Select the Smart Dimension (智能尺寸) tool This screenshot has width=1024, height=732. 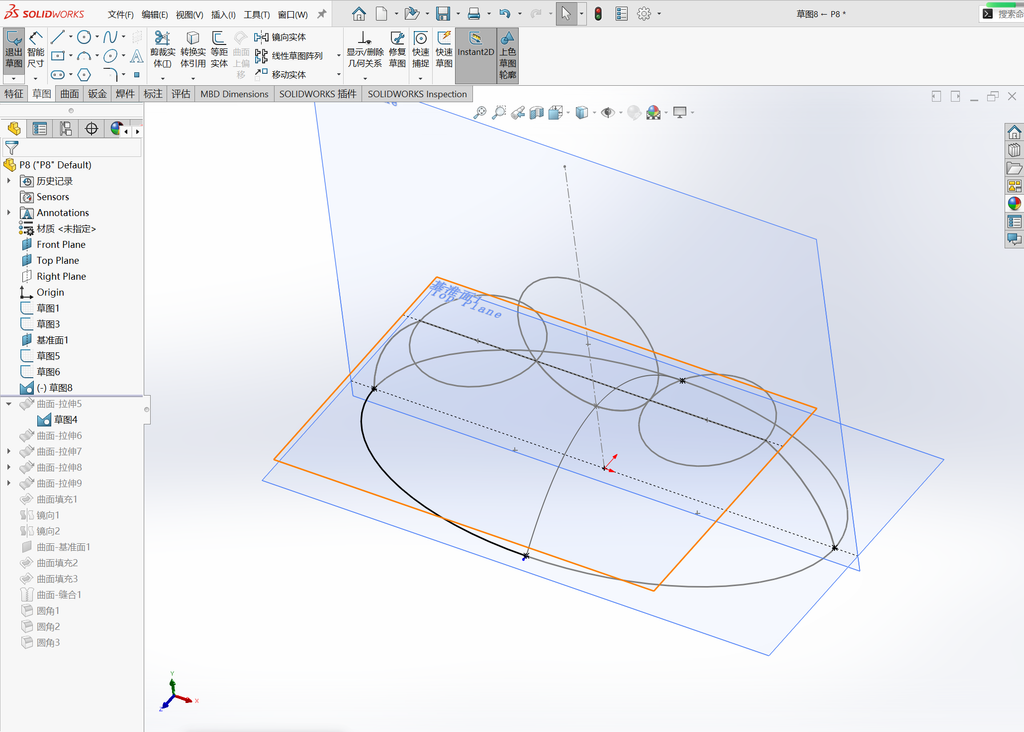point(36,50)
